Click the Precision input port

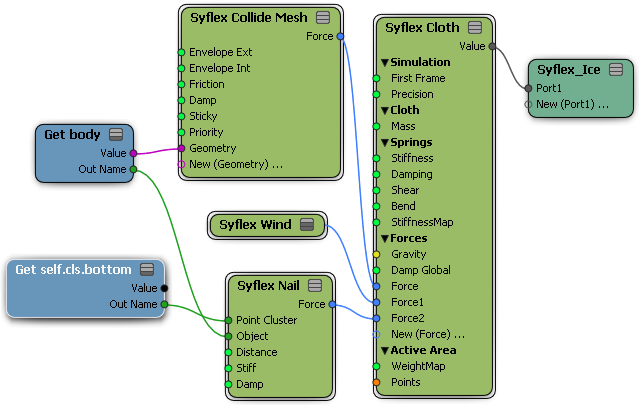point(377,95)
